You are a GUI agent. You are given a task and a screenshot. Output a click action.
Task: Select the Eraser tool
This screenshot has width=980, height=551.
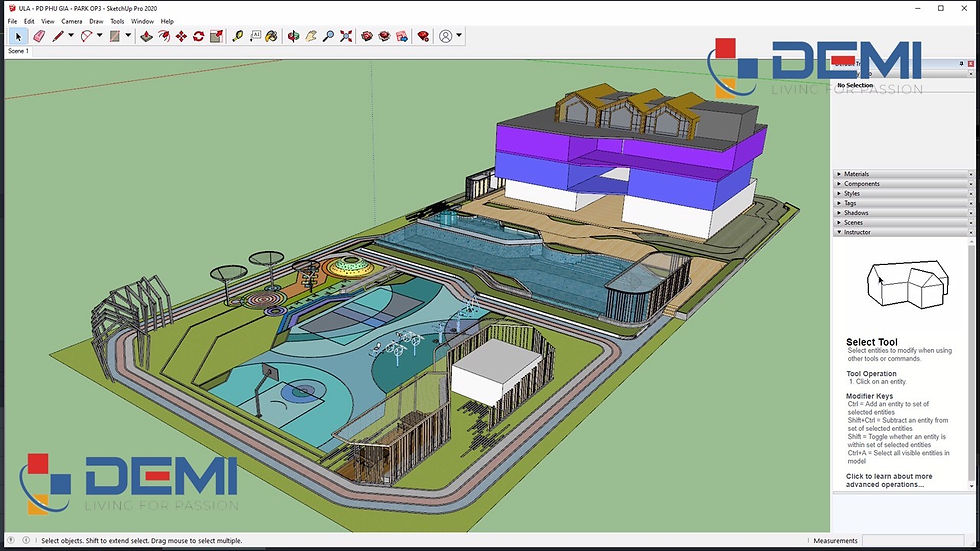[39, 36]
